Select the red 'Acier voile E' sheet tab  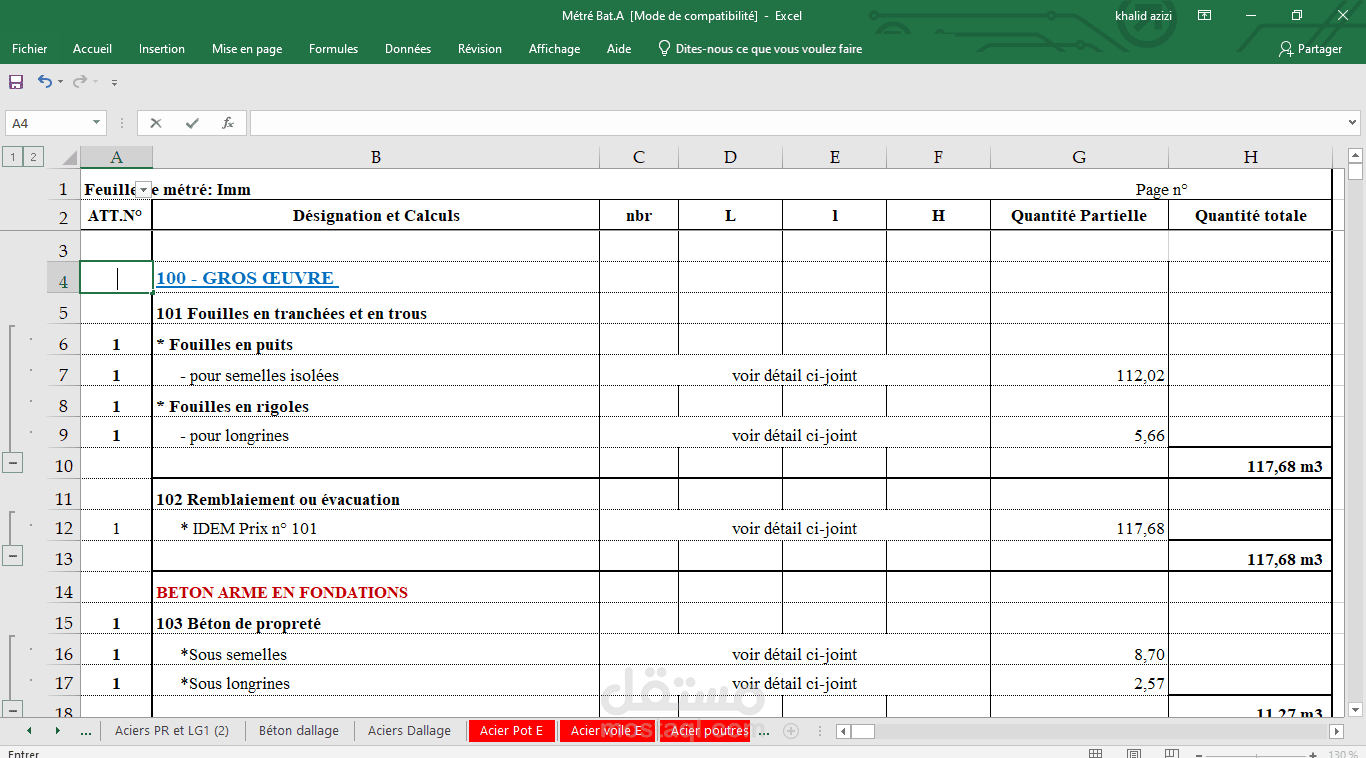pos(606,731)
